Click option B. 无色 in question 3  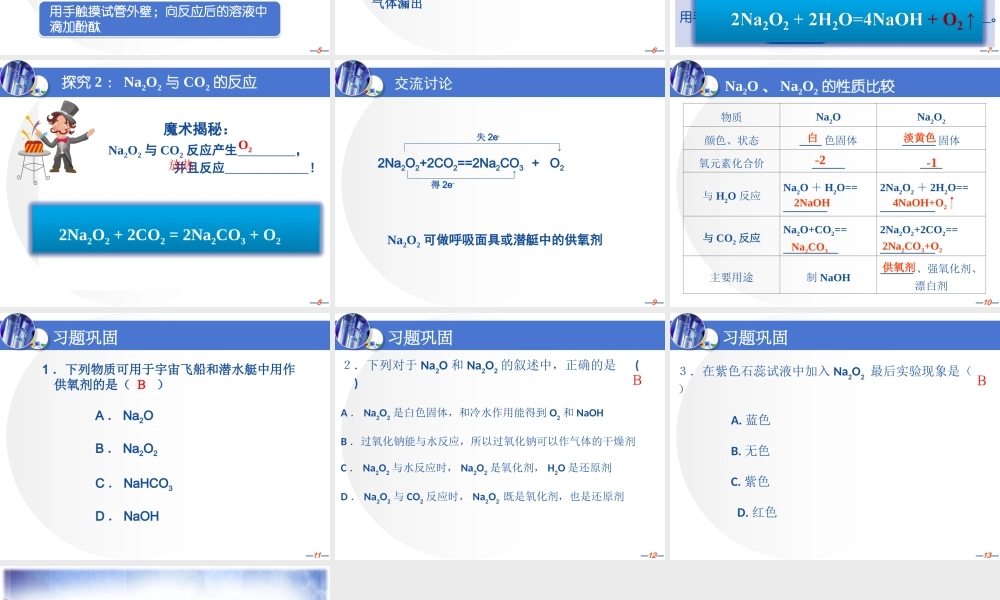coord(751,451)
